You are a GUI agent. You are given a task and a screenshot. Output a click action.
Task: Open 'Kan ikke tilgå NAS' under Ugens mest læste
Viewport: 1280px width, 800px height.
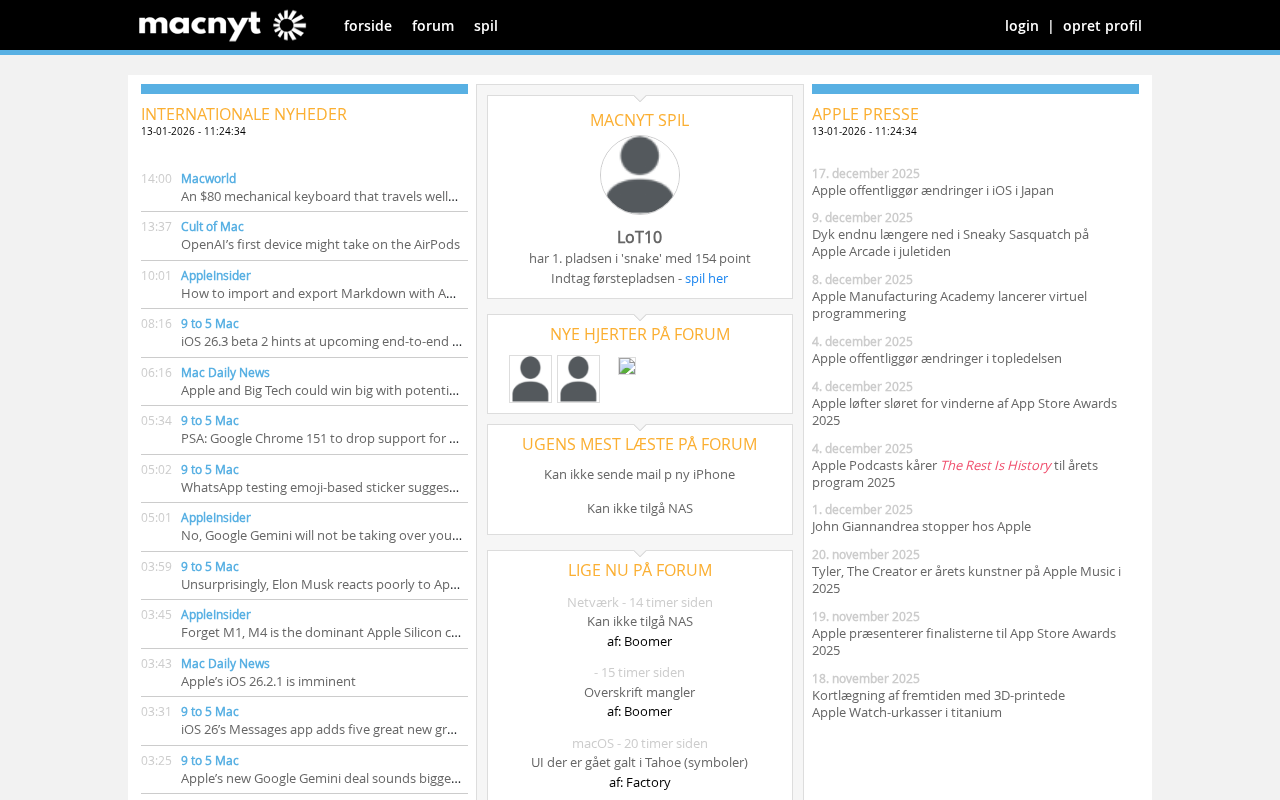(x=640, y=508)
